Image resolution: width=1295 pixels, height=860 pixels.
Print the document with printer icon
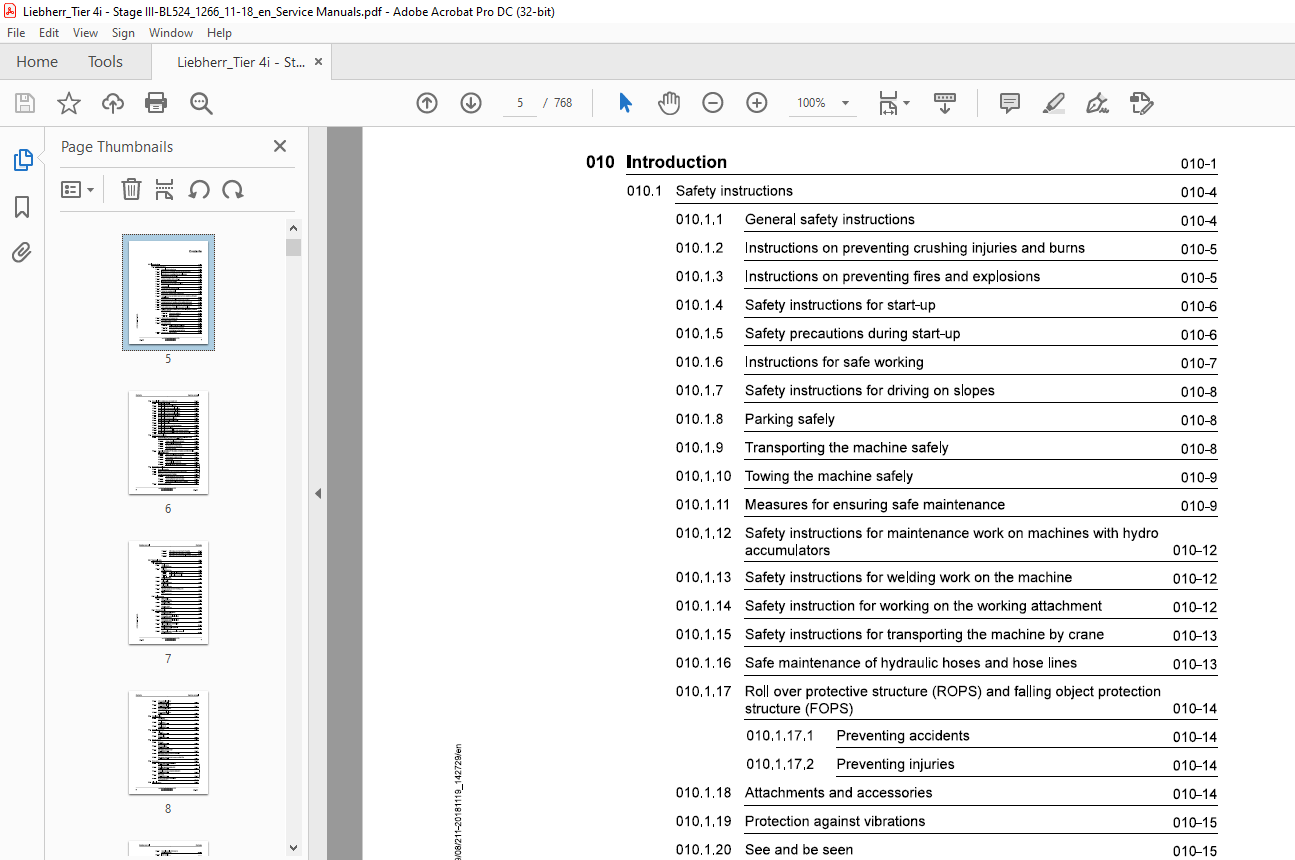tap(156, 103)
